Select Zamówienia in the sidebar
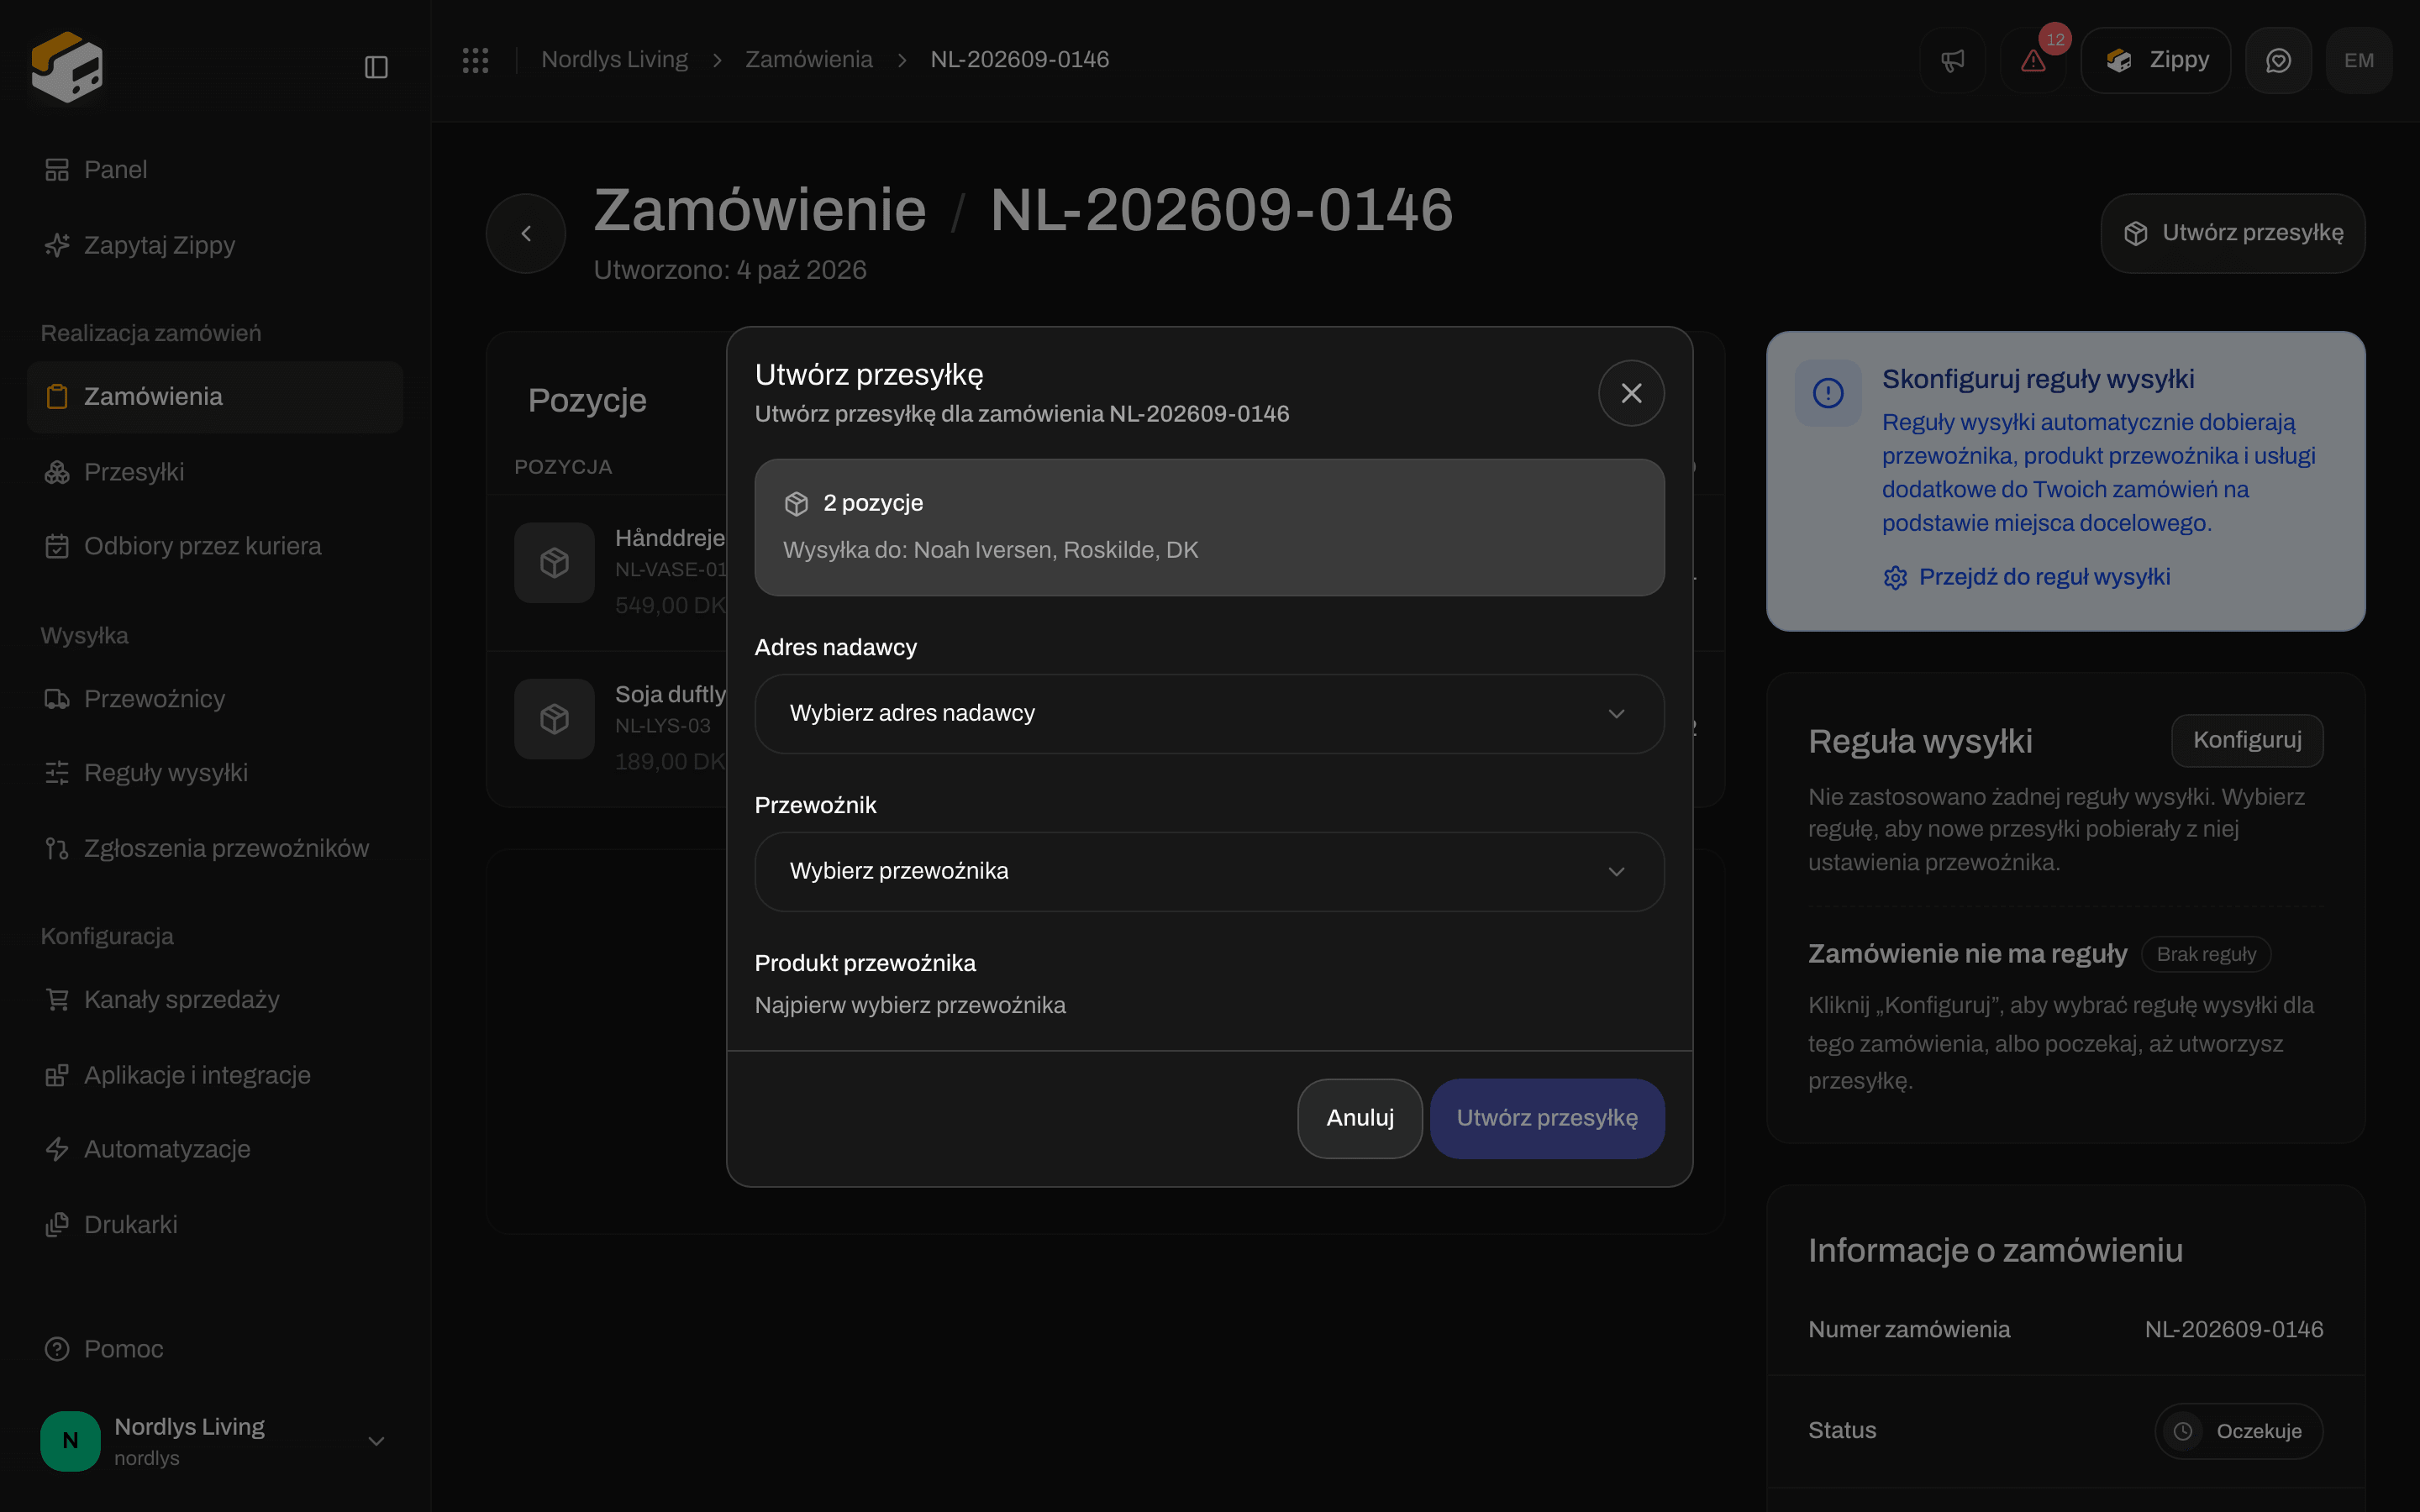Viewport: 2420px width, 1512px height. coord(215,397)
